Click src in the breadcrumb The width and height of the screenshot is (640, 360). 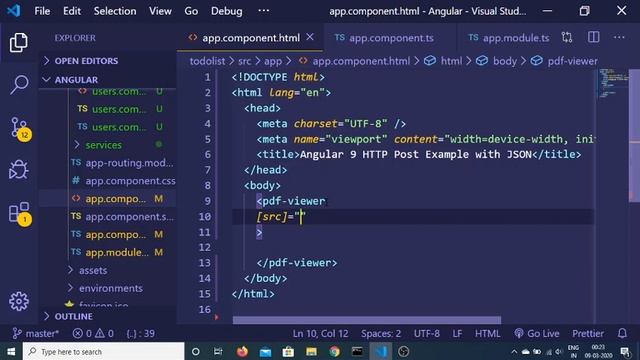coord(244,61)
